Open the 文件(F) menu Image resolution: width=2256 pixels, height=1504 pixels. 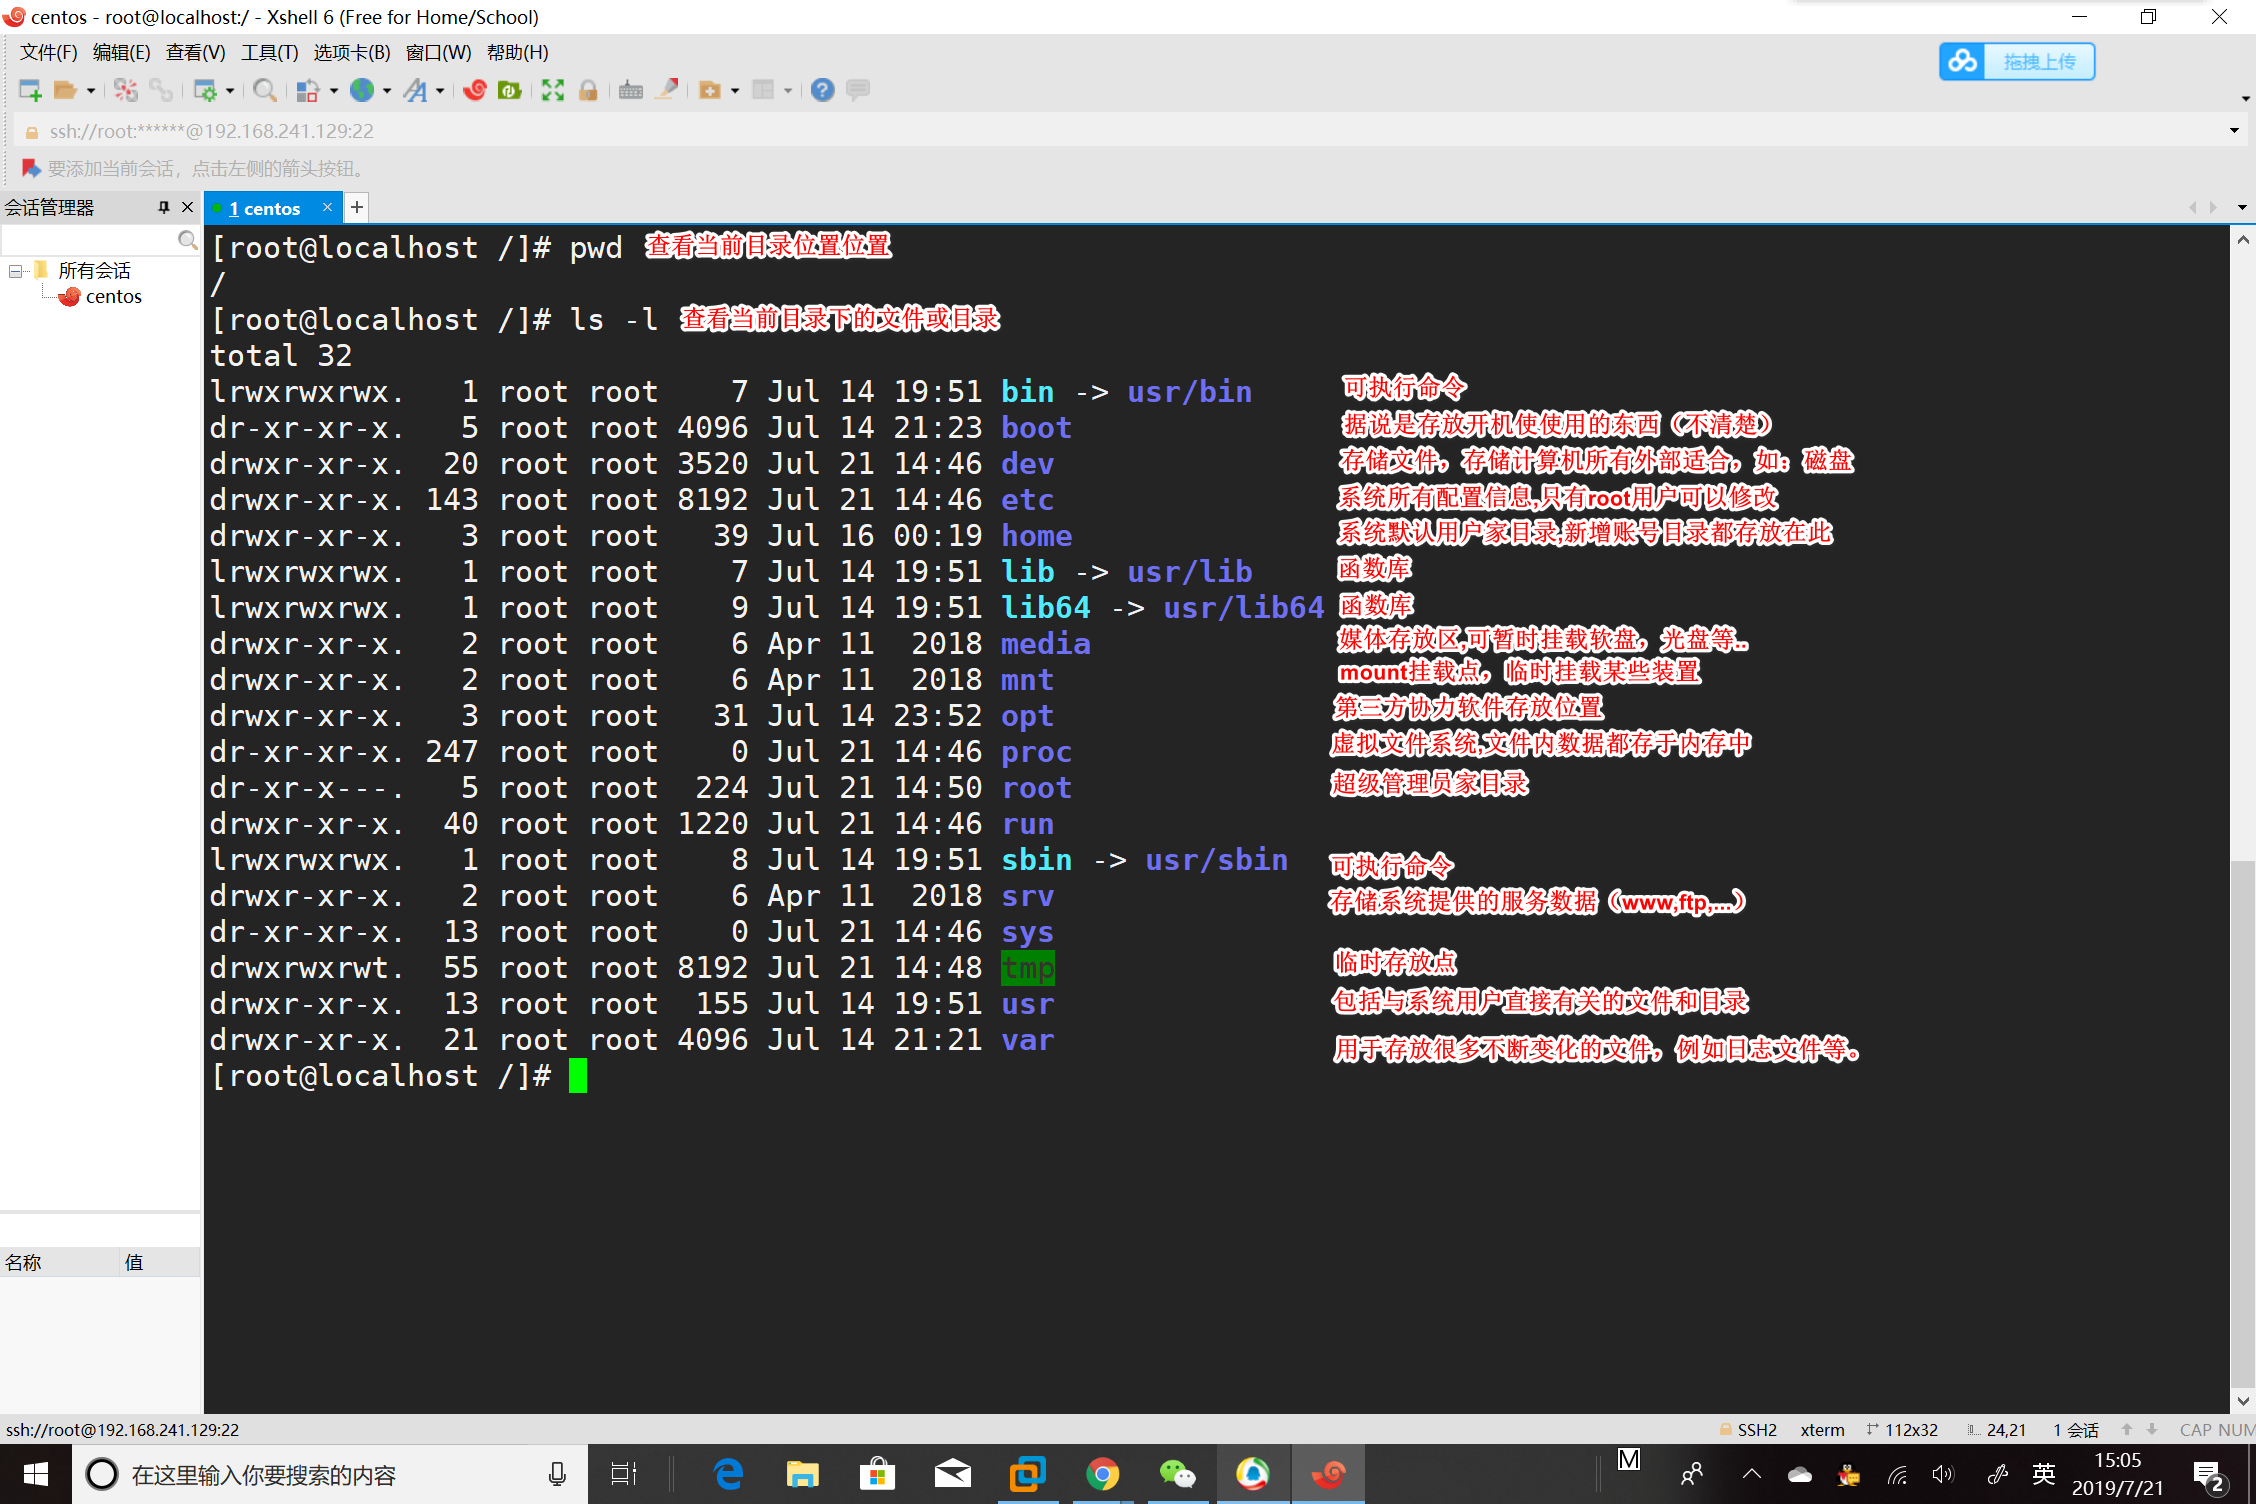tap(49, 53)
